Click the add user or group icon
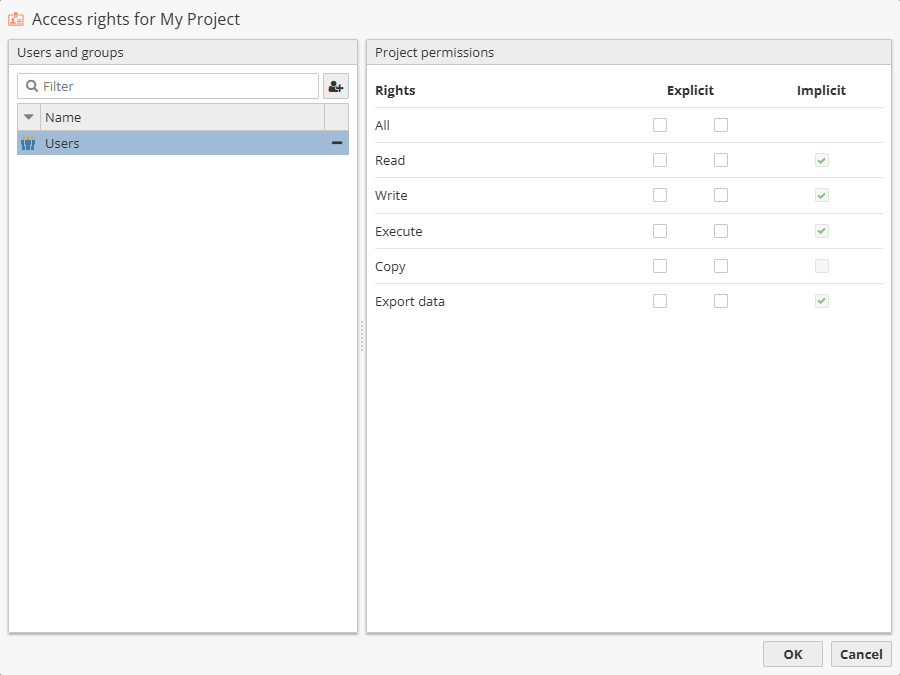 (x=336, y=86)
